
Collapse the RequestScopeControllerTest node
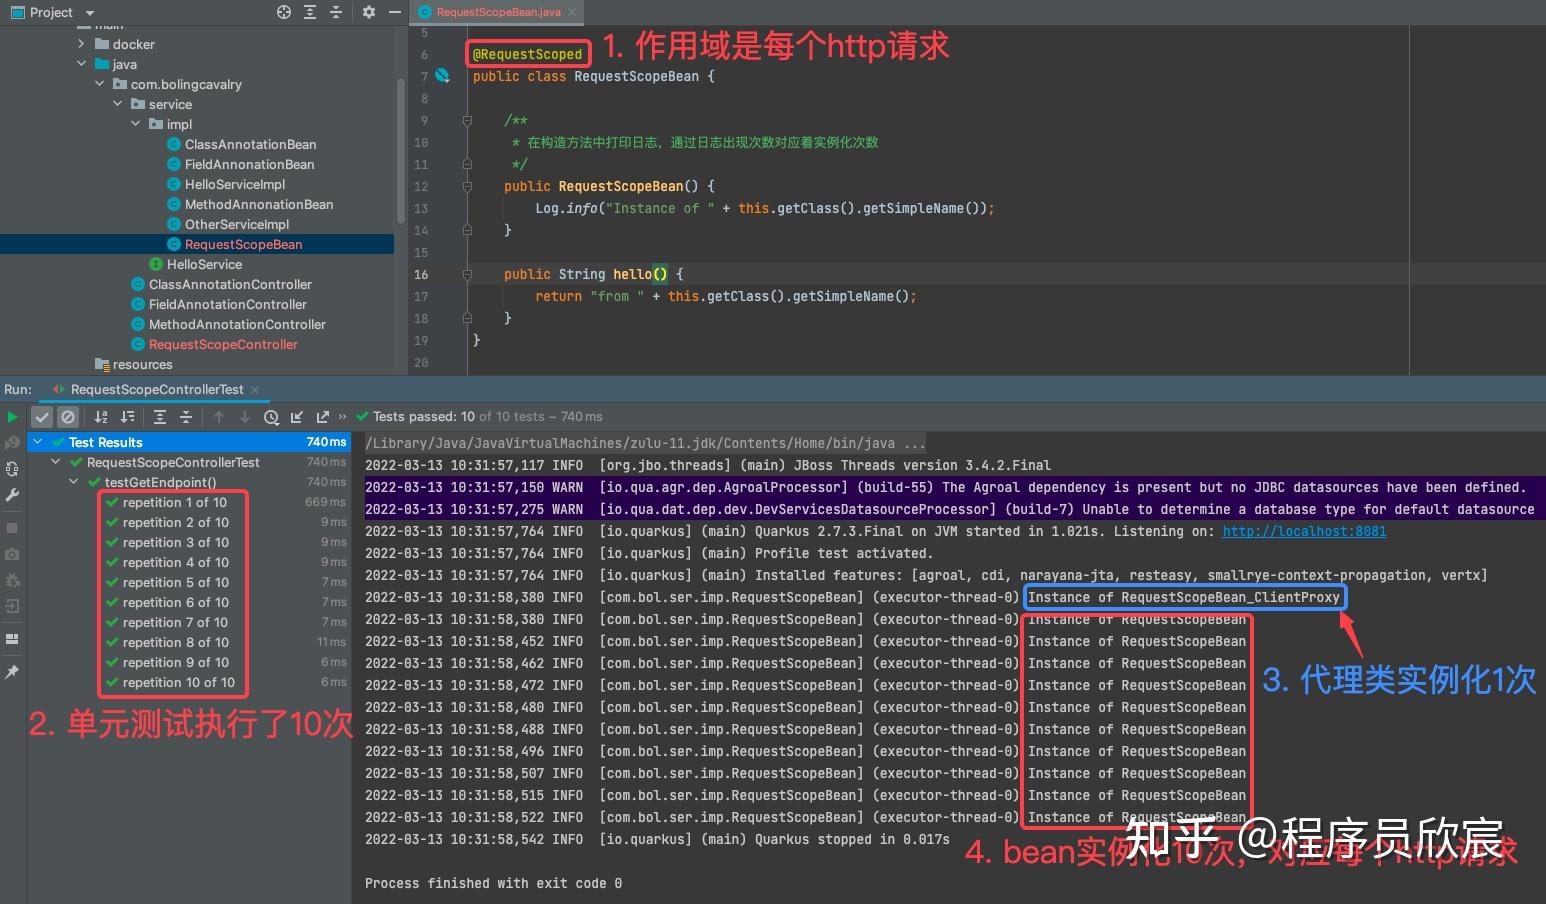[56, 462]
